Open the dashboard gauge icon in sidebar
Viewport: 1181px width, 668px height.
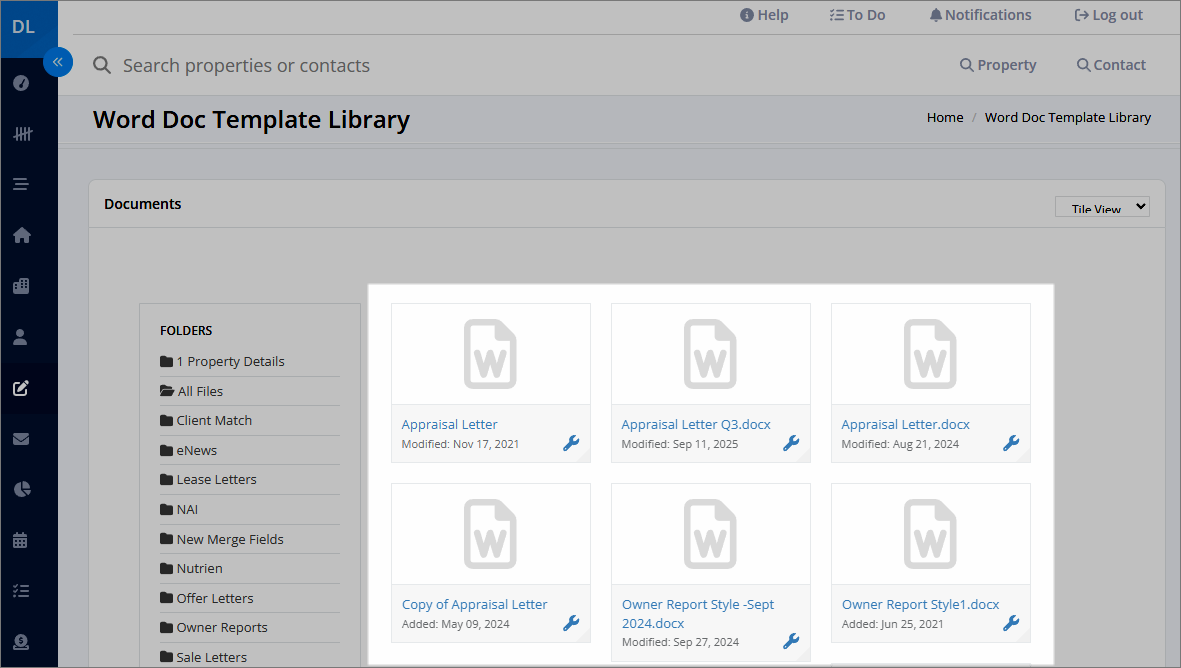click(21, 83)
